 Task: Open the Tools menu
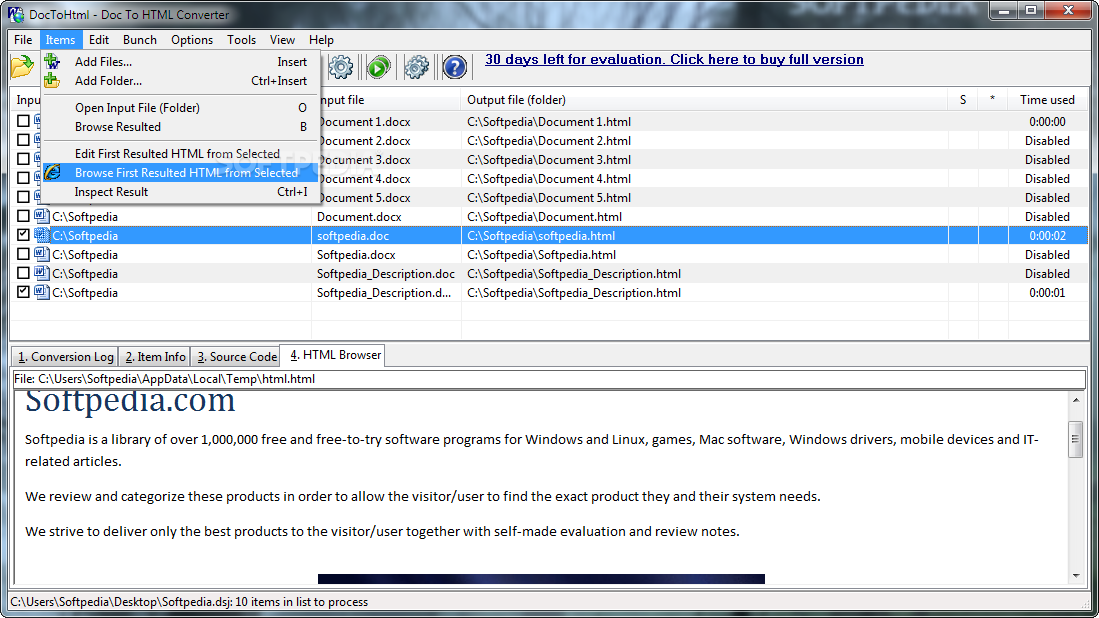coord(241,40)
